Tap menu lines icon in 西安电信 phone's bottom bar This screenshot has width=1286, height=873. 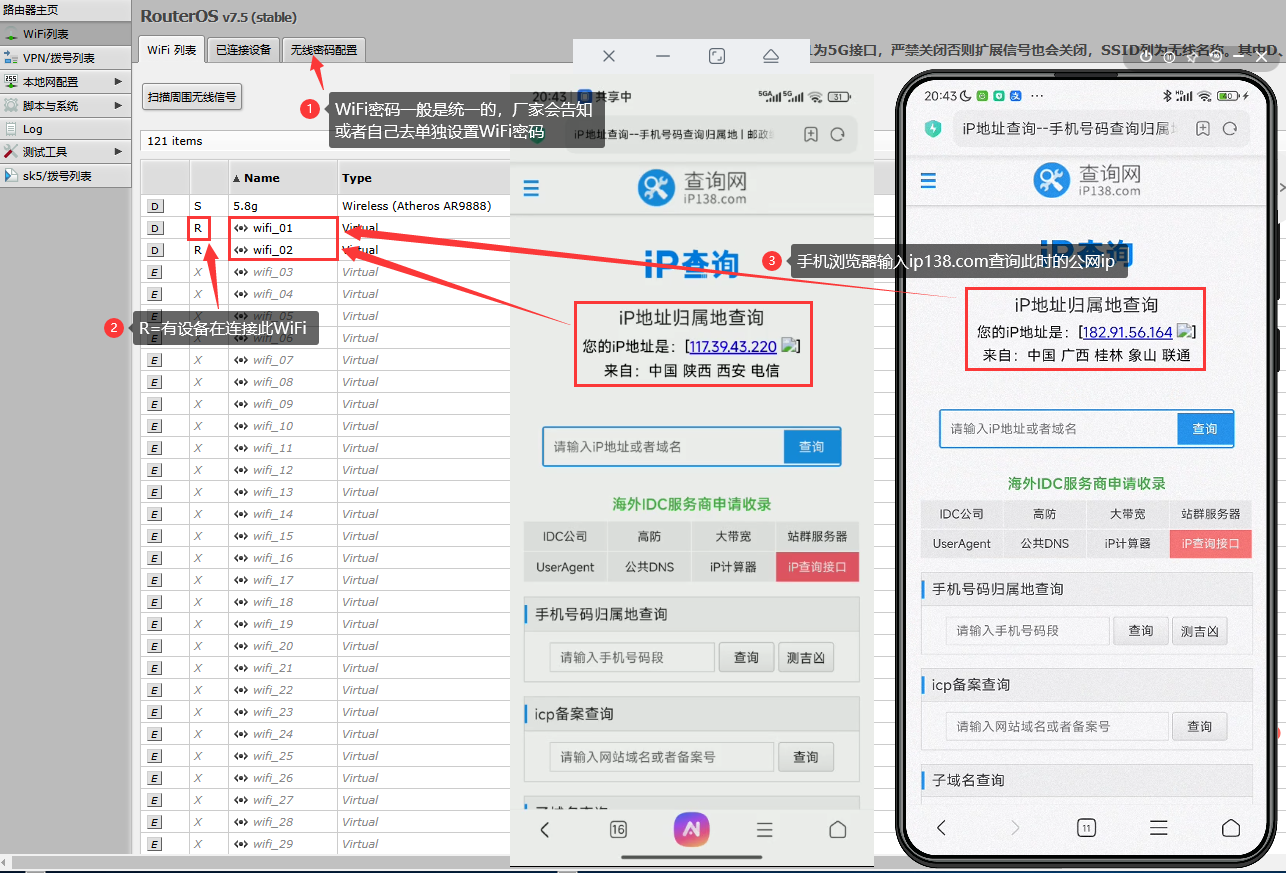(765, 829)
